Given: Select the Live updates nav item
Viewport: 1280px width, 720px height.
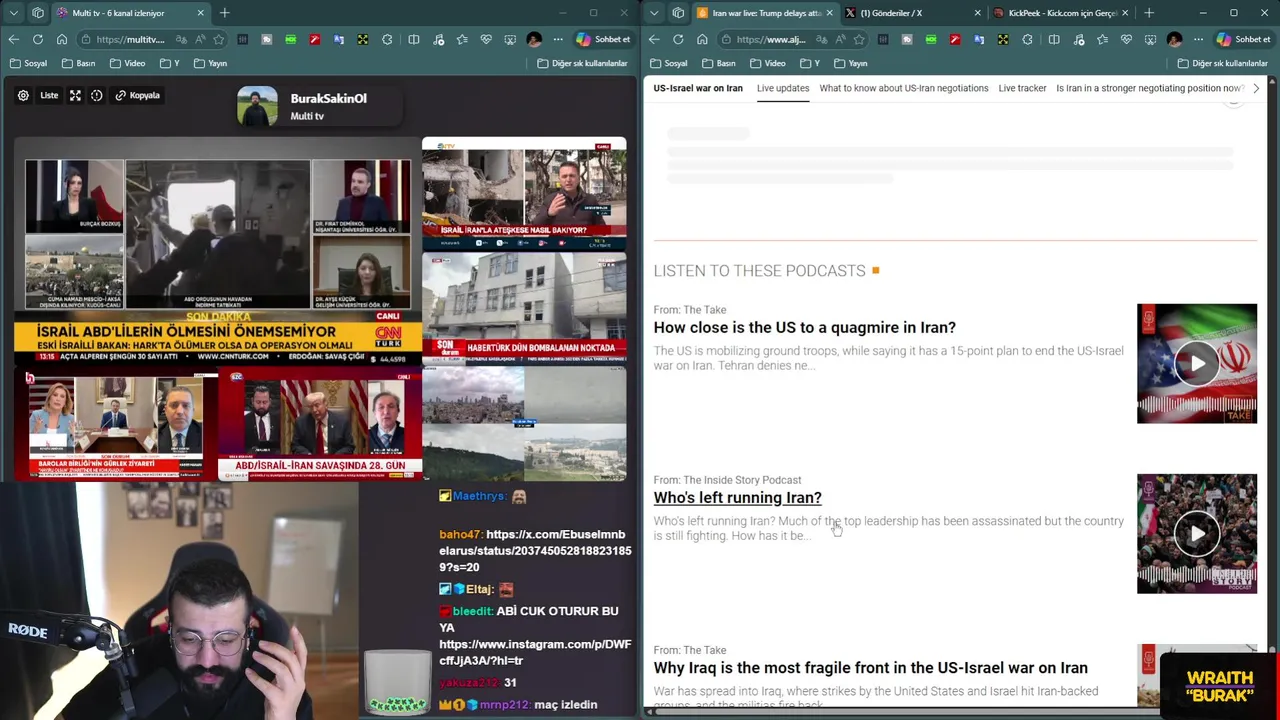Looking at the screenshot, I should click(x=783, y=88).
